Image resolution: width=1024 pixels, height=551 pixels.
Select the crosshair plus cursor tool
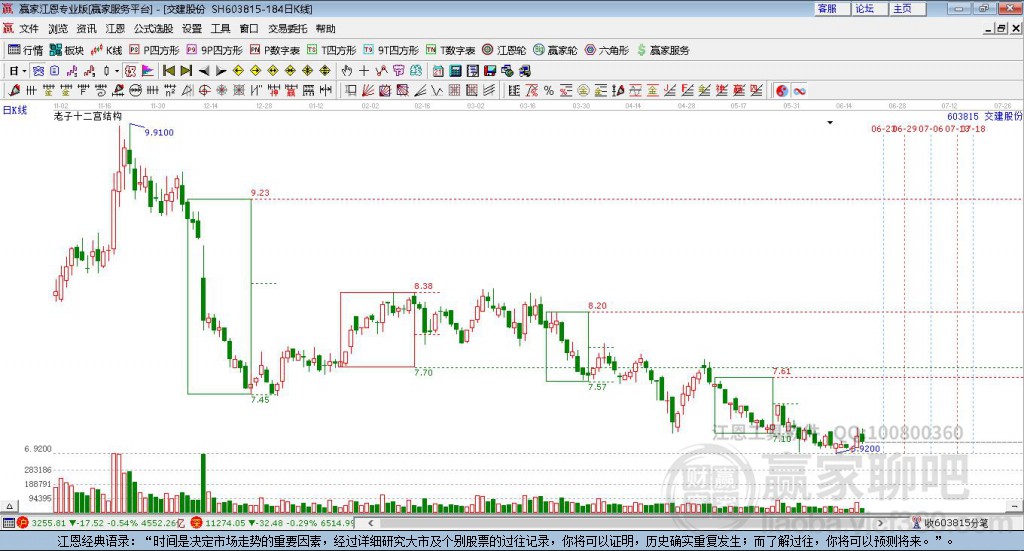coord(364,71)
